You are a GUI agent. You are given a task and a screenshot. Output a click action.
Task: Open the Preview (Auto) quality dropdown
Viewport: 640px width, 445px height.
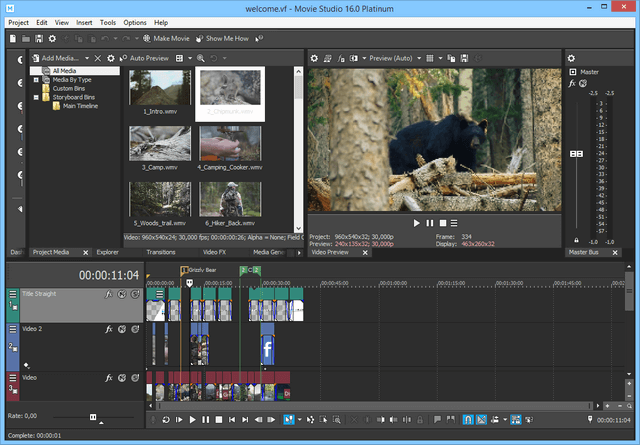(392, 58)
